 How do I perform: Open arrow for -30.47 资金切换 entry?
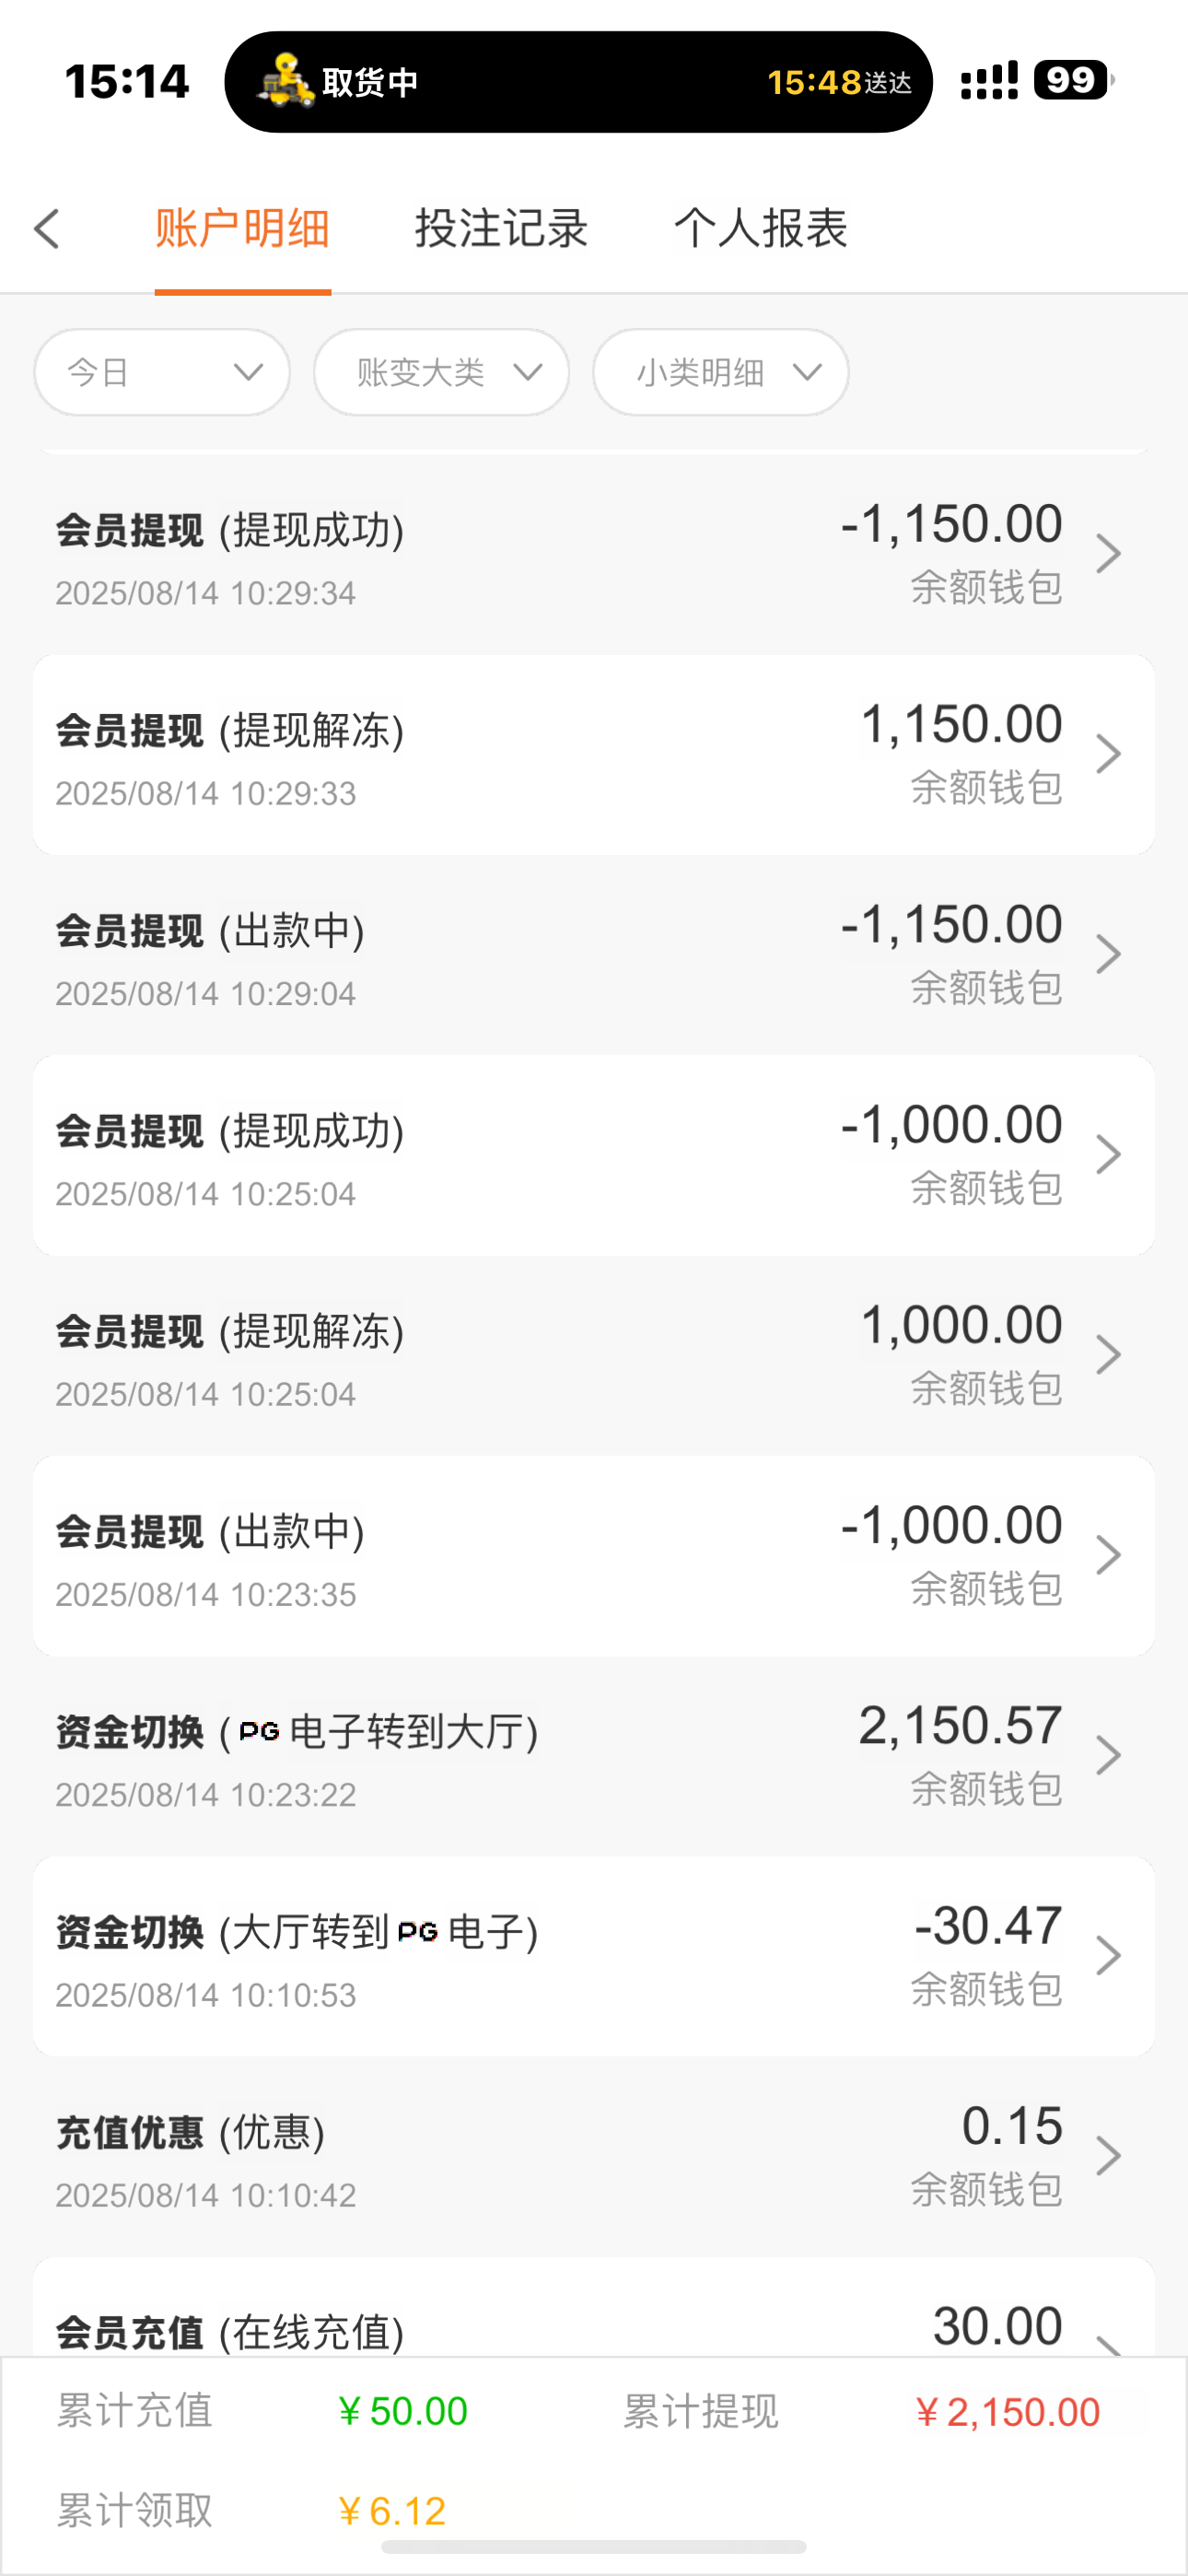click(1107, 1955)
